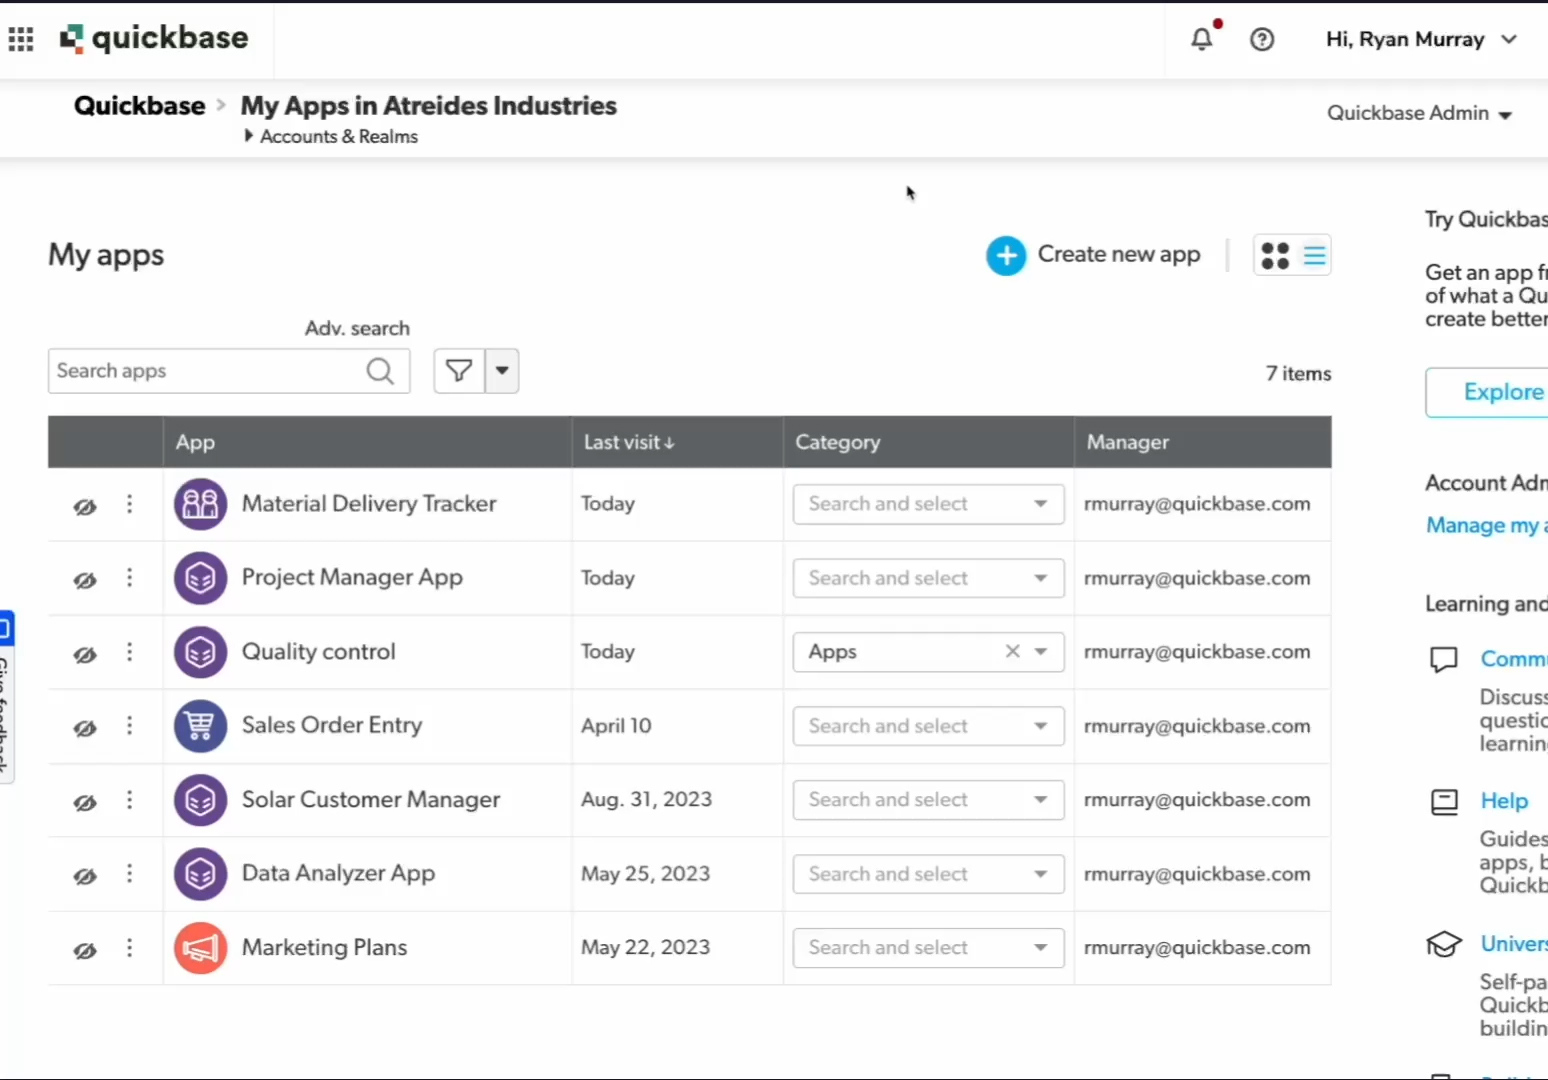Click the Search apps input field
1548x1080 pixels.
point(208,371)
